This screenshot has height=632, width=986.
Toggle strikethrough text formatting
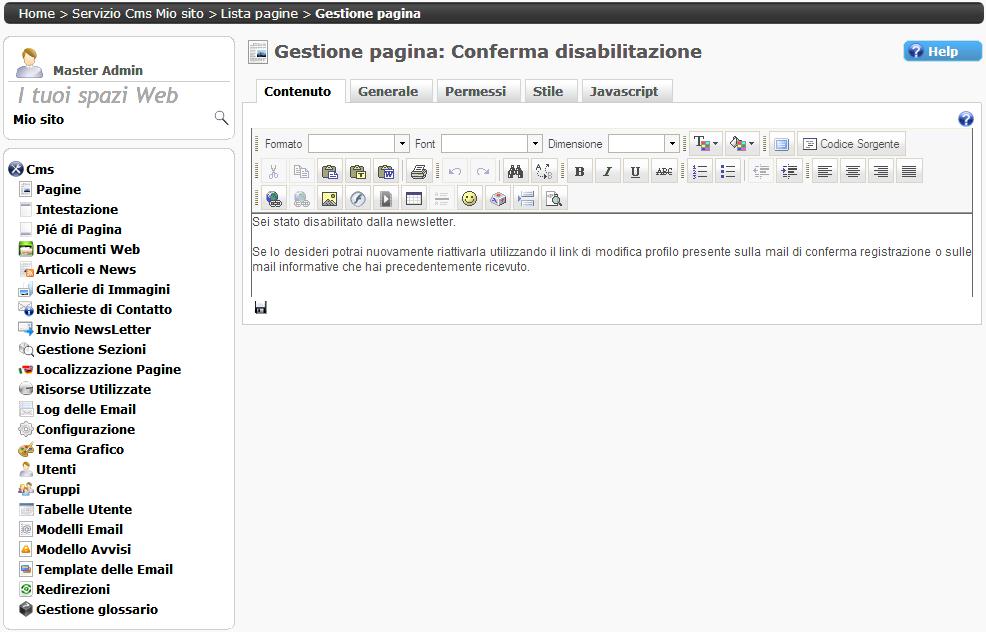coord(664,172)
